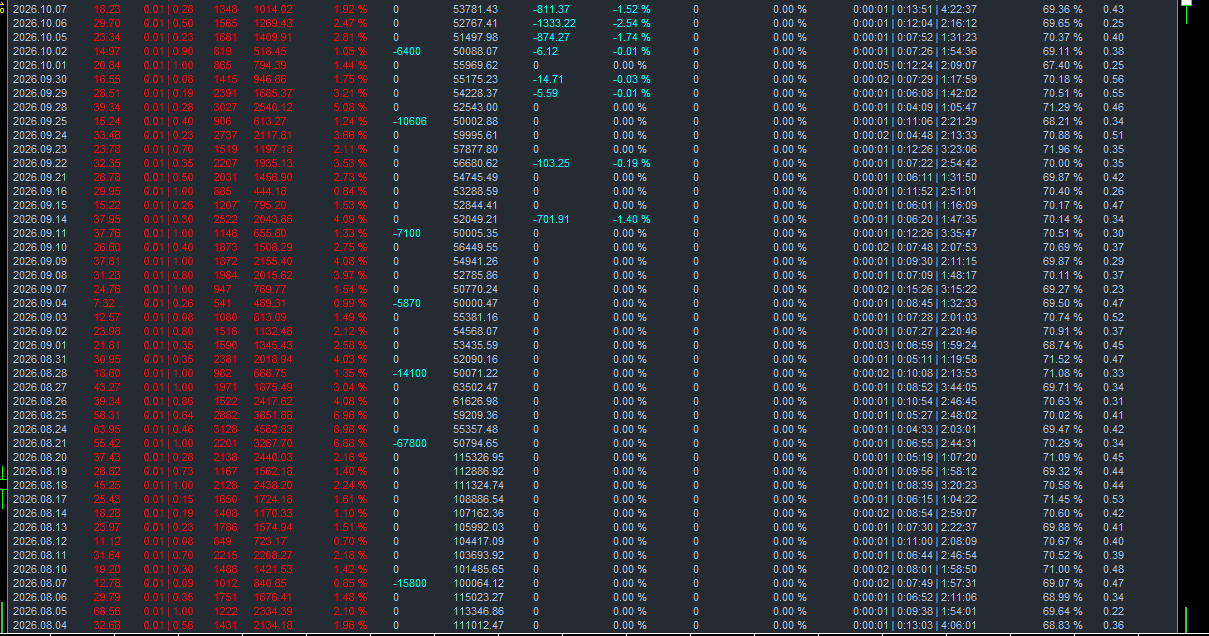Image resolution: width=1209 pixels, height=636 pixels.
Task: Click the loss value -1333.22
Action: click(554, 23)
